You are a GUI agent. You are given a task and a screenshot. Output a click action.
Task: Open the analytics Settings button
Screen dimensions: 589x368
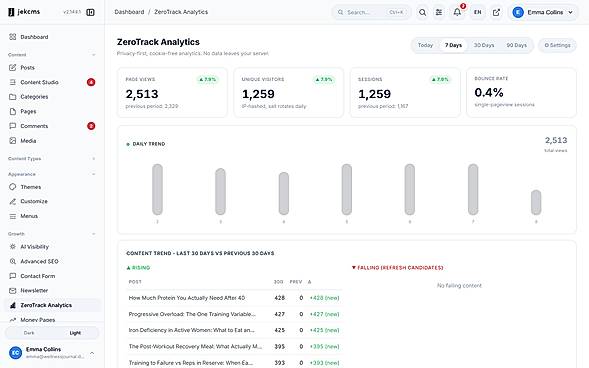point(557,45)
